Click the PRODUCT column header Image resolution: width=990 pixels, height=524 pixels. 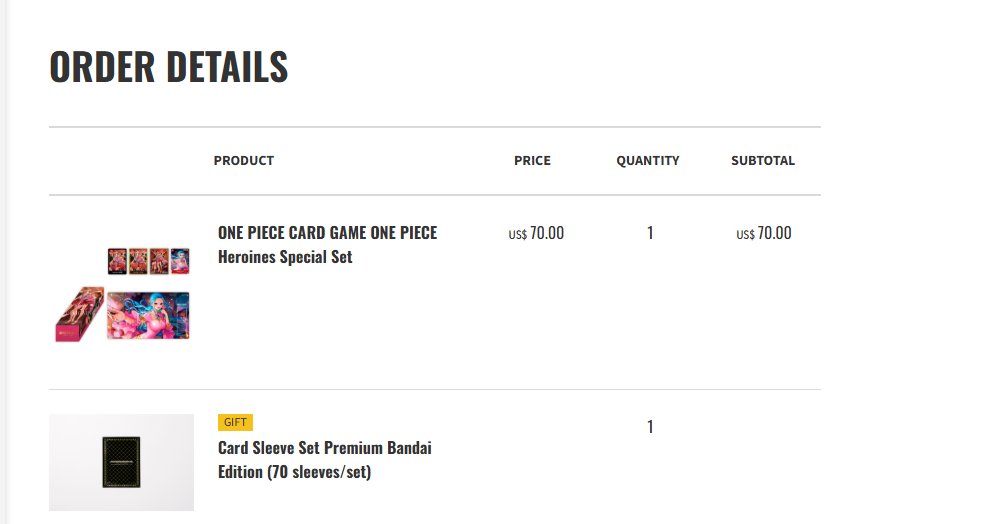click(244, 160)
